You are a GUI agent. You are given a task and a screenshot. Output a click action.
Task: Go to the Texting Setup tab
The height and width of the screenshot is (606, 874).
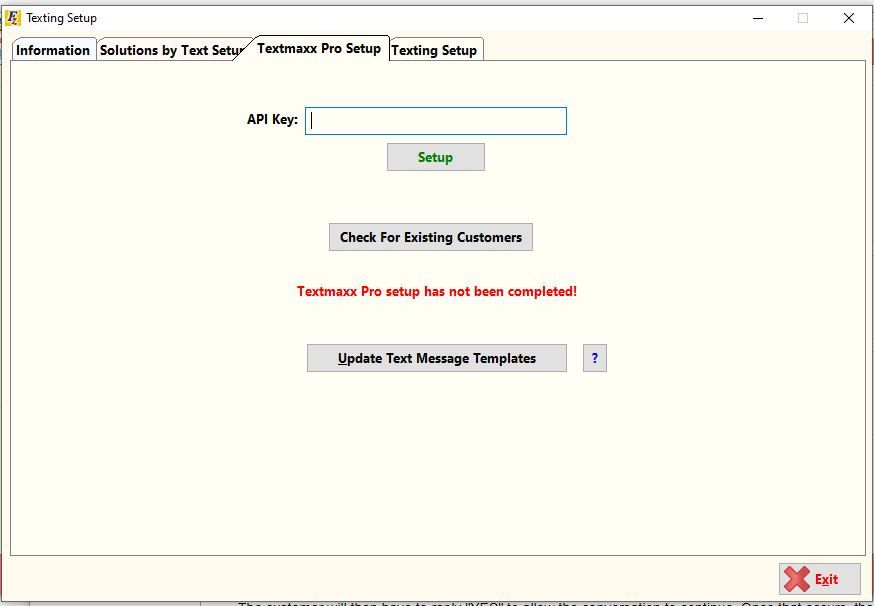coord(434,50)
